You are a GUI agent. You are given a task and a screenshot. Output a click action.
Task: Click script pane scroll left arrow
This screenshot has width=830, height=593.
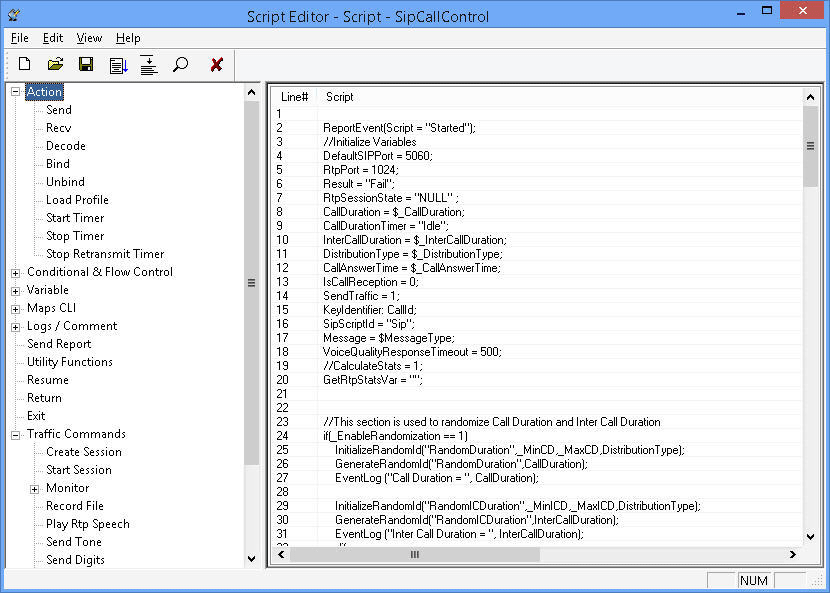click(x=282, y=554)
